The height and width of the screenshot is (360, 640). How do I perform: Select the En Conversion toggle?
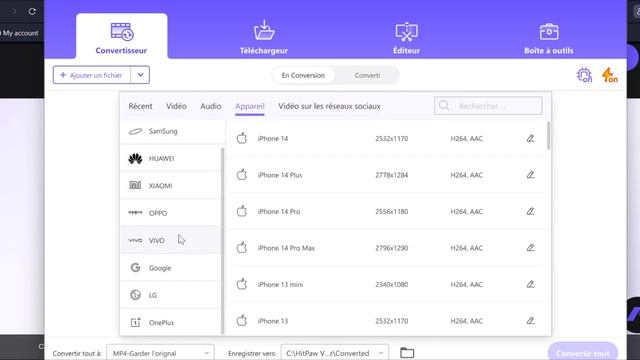click(x=303, y=76)
